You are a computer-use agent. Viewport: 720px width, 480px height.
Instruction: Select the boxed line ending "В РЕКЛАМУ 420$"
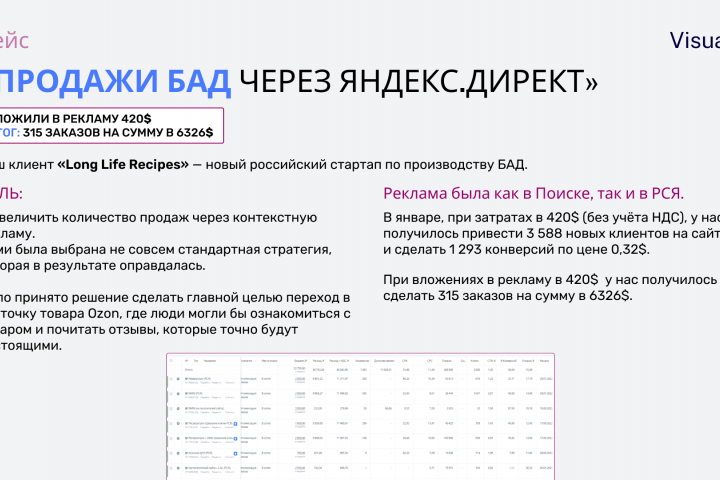[75, 119]
